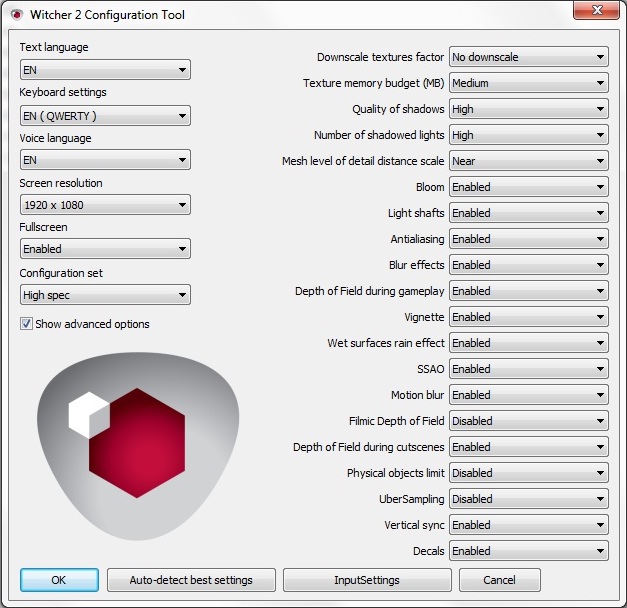627x608 pixels.
Task: Open the Keyboard settings dropdown
Action: click(105, 116)
